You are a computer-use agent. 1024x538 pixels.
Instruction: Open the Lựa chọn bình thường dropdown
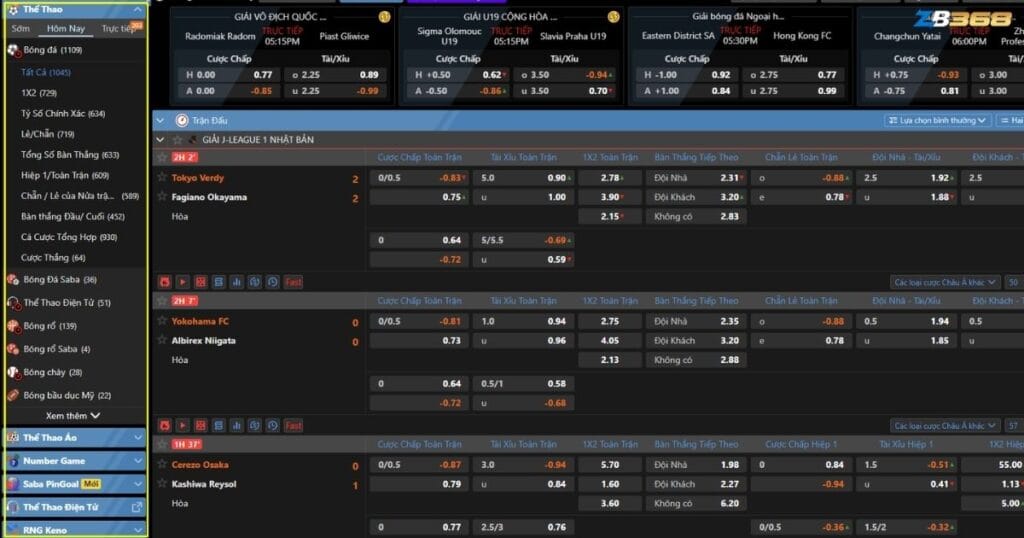tap(937, 120)
